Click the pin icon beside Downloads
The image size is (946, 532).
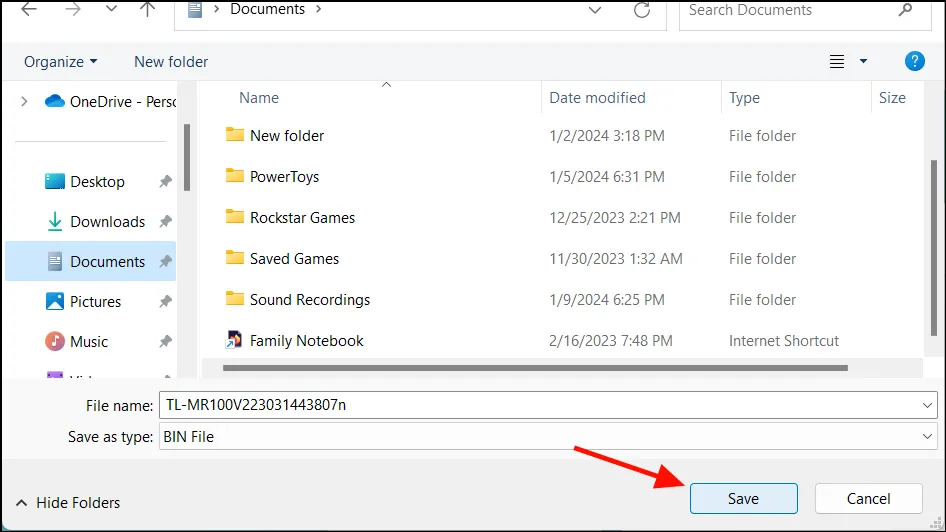point(165,221)
